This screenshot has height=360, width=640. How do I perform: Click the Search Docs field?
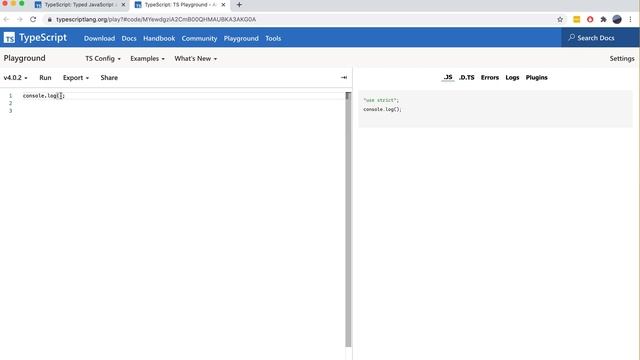pyautogui.click(x=600, y=38)
